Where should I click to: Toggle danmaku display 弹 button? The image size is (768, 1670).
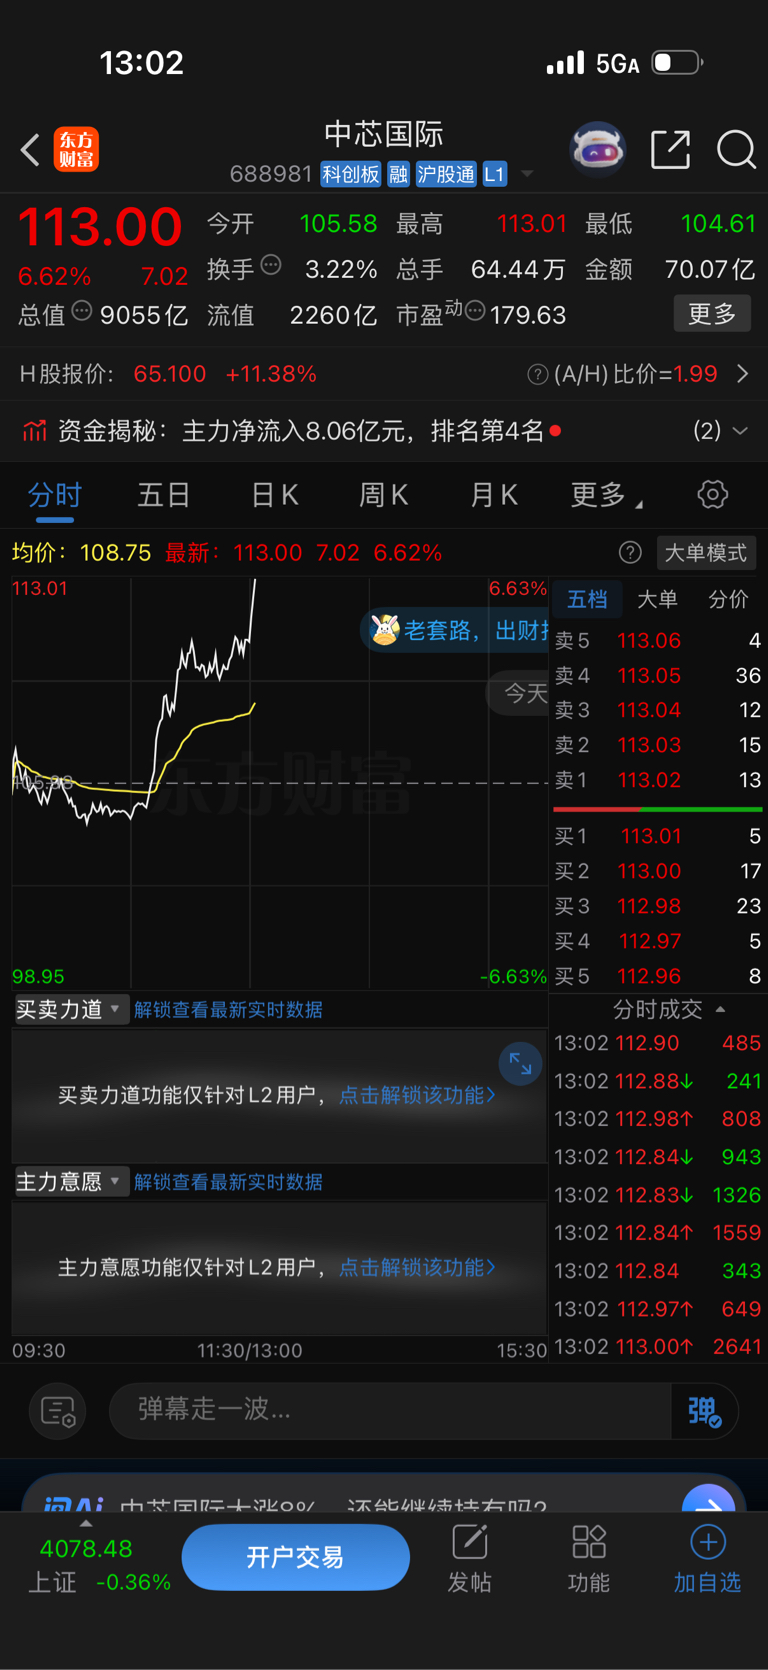(x=705, y=1411)
